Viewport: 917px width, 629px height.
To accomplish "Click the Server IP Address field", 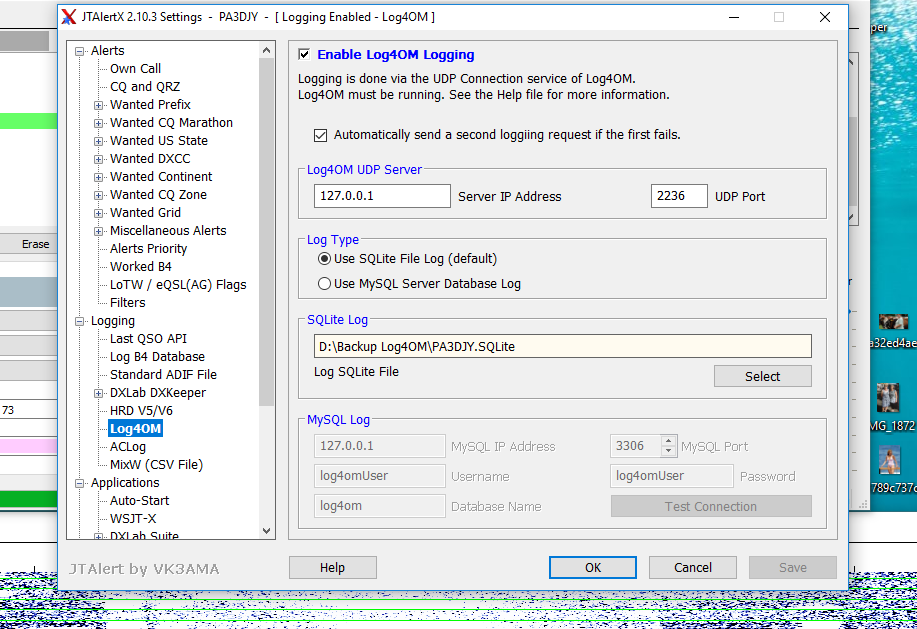I will click(382, 196).
